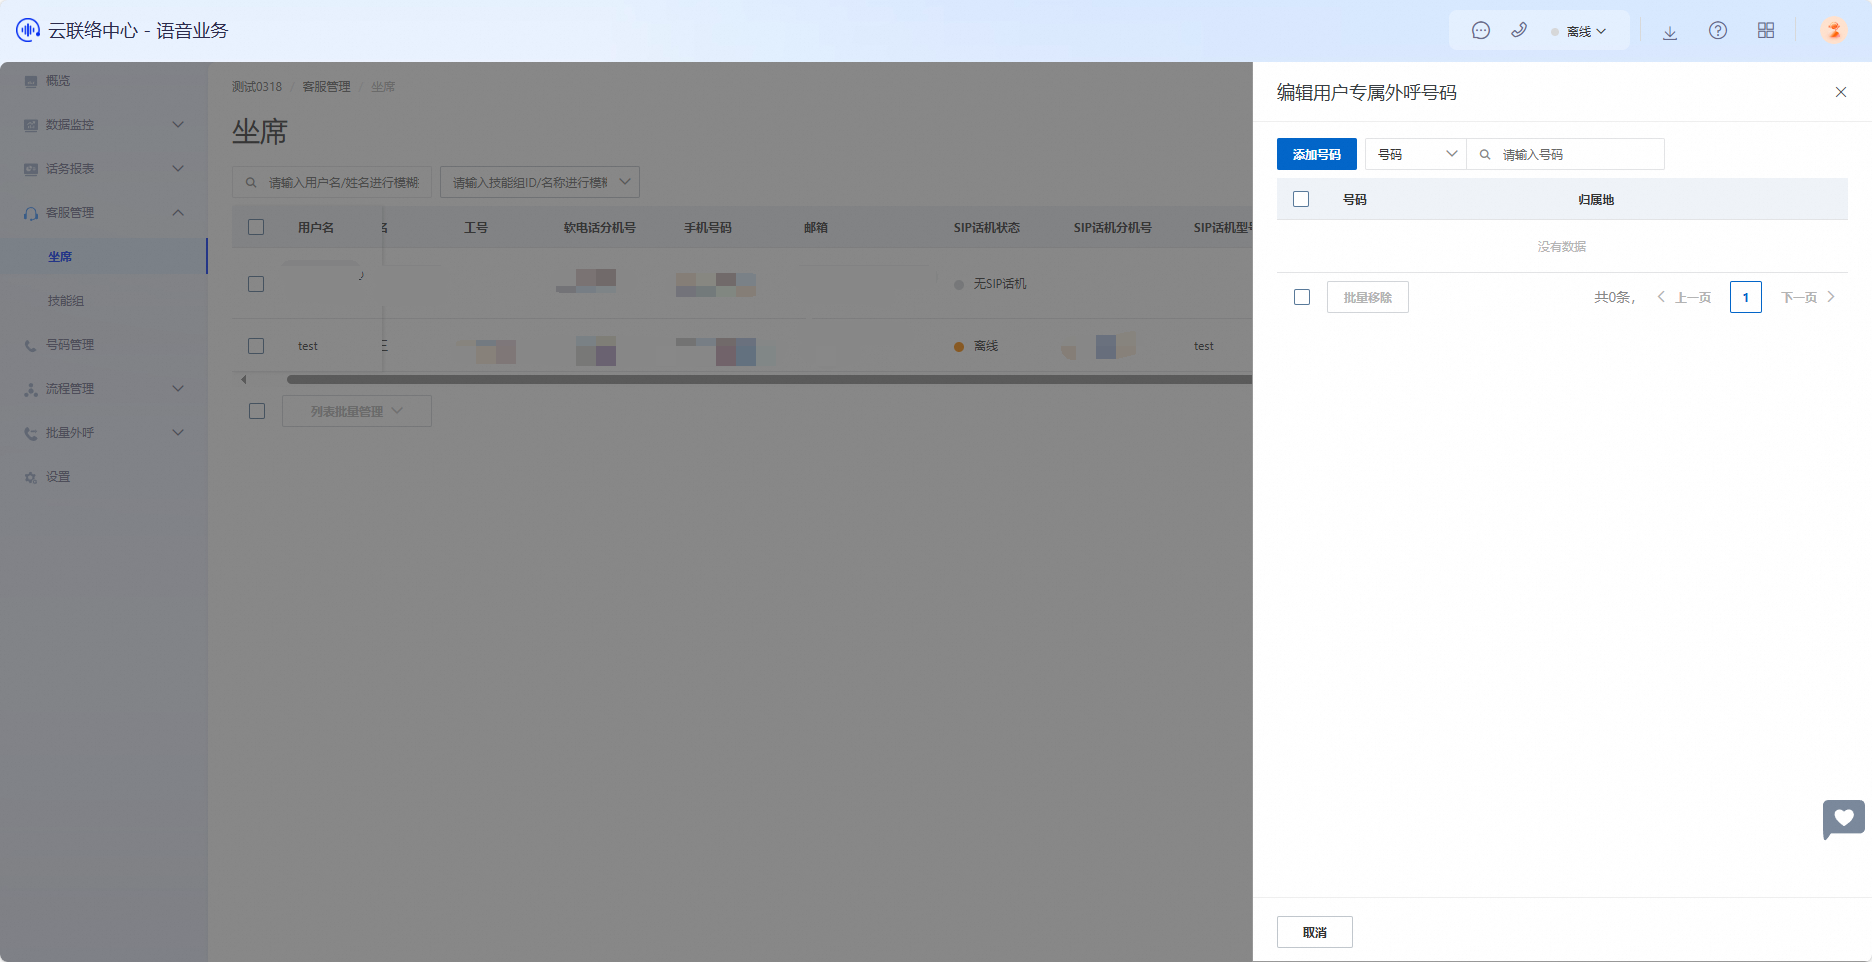The height and width of the screenshot is (962, 1872).
Task: Click the overview icon in sidebar
Action: click(31, 81)
